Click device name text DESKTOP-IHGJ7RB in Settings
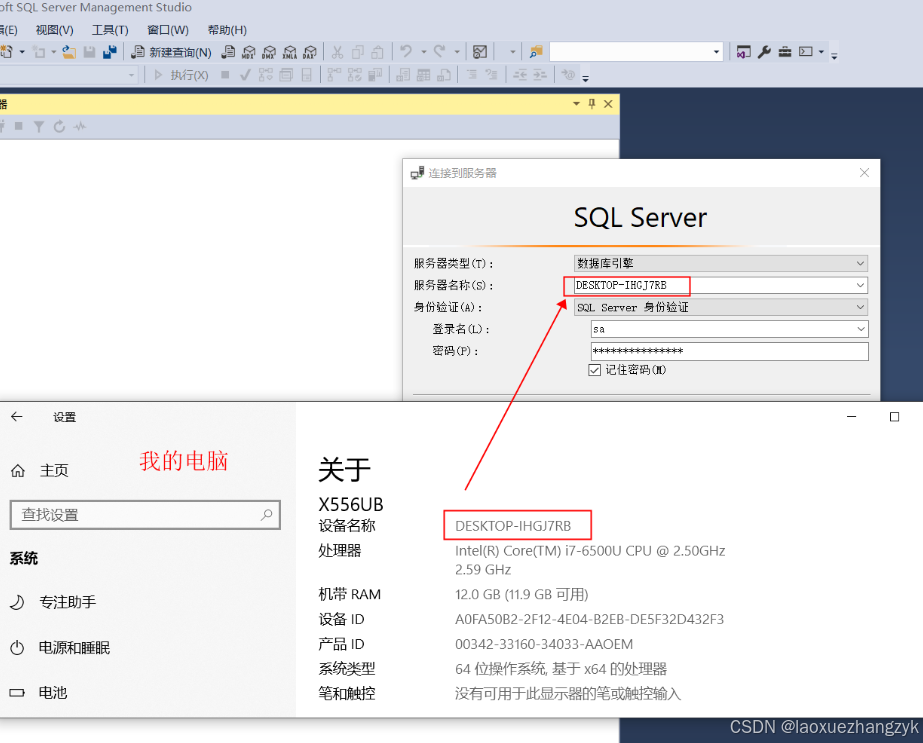923x743 pixels. 513,526
